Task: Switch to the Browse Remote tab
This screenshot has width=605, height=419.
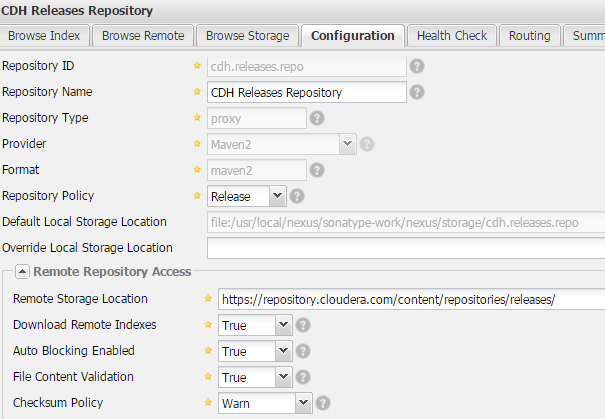Action: [143, 36]
